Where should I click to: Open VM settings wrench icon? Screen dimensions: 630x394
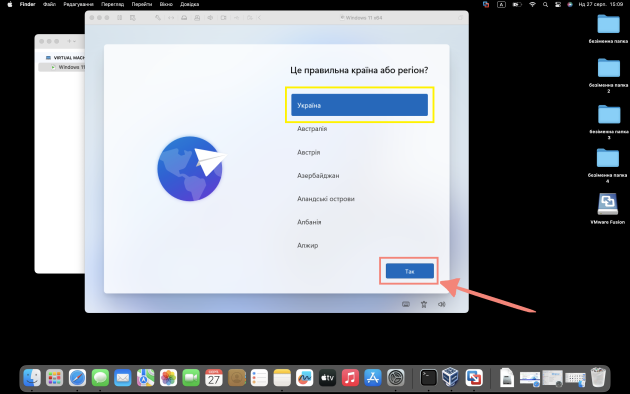click(158, 18)
